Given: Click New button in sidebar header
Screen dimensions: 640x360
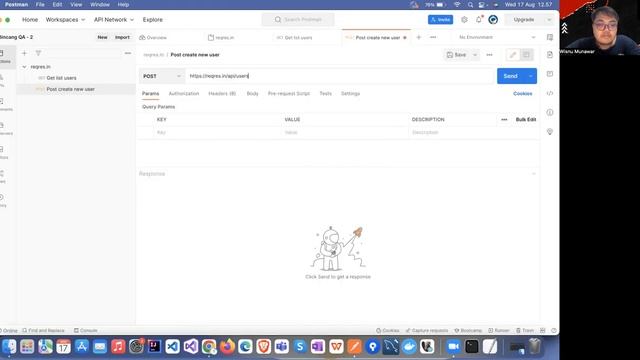Looking at the screenshot, I should pos(102,37).
